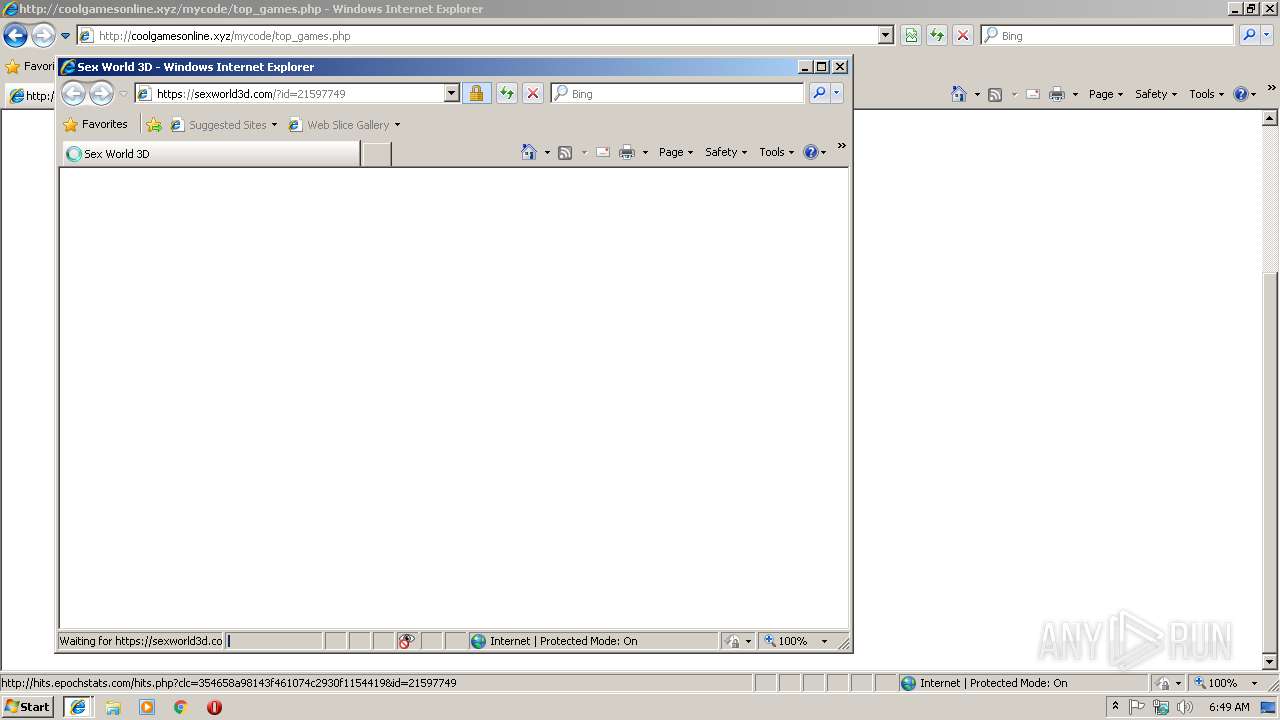This screenshot has width=1280, height=720.
Task: Open a new tab in the front window
Action: pos(376,154)
